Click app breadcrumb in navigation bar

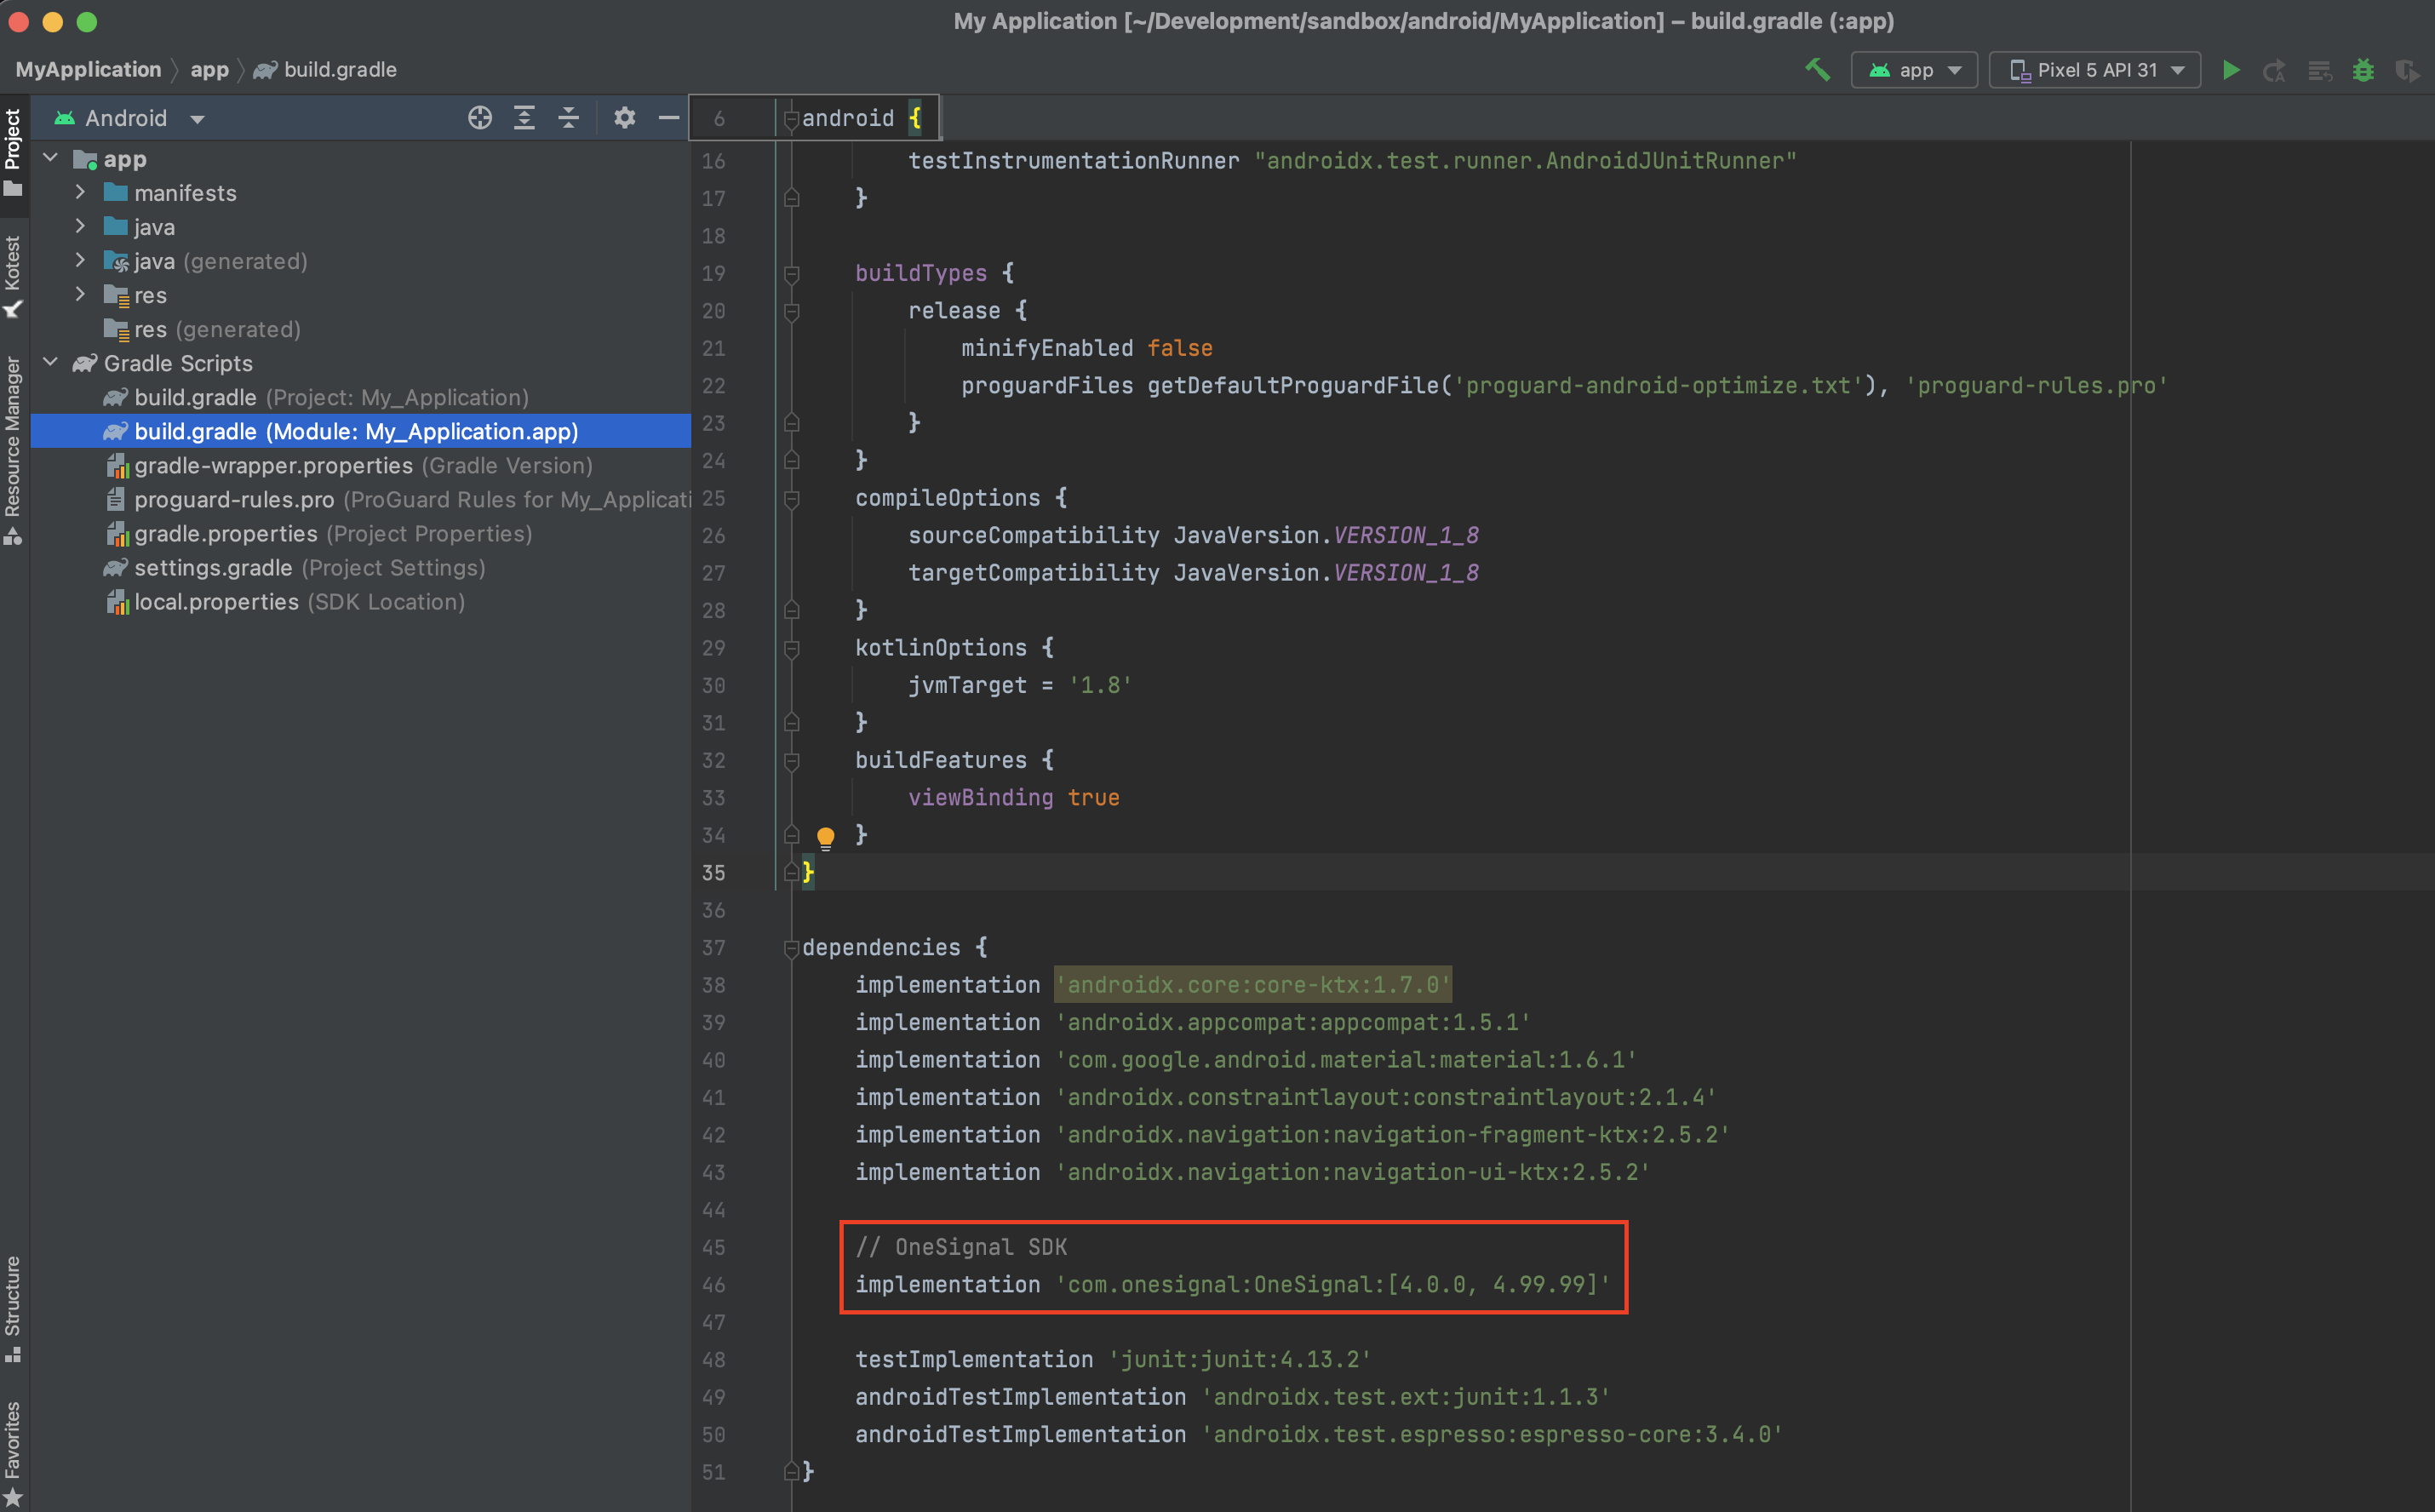[x=210, y=69]
